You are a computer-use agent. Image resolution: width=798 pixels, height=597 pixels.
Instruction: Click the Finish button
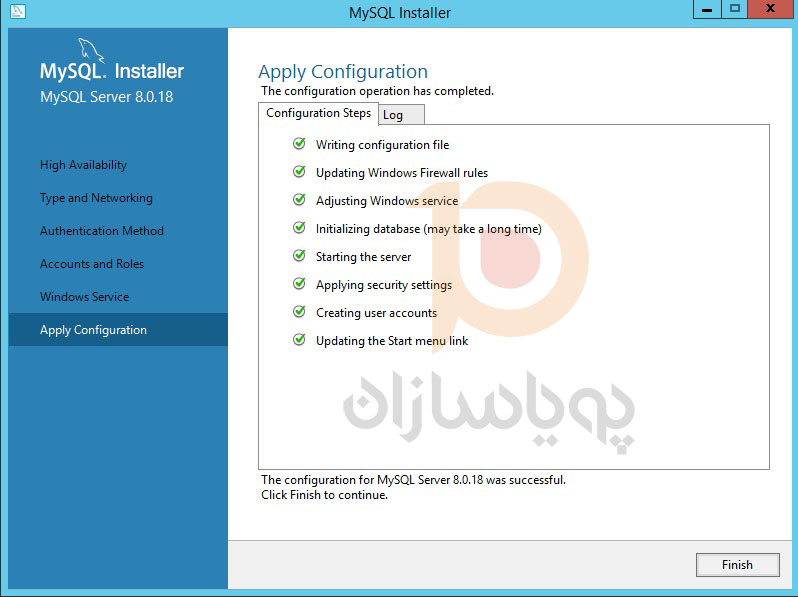pyautogui.click(x=737, y=565)
